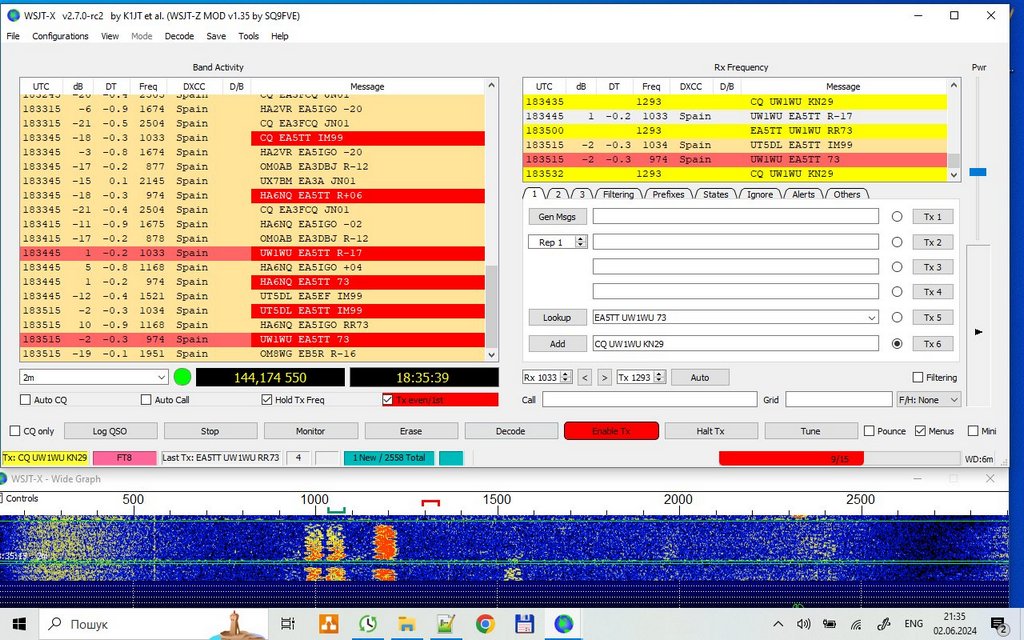Open the volume control in system tray
1024x640 pixels.
click(x=804, y=624)
